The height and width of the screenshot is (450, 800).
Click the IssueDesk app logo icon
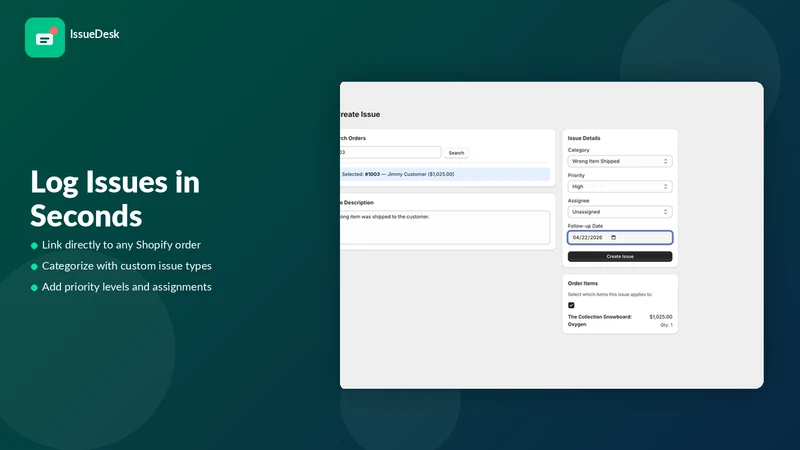click(x=45, y=38)
